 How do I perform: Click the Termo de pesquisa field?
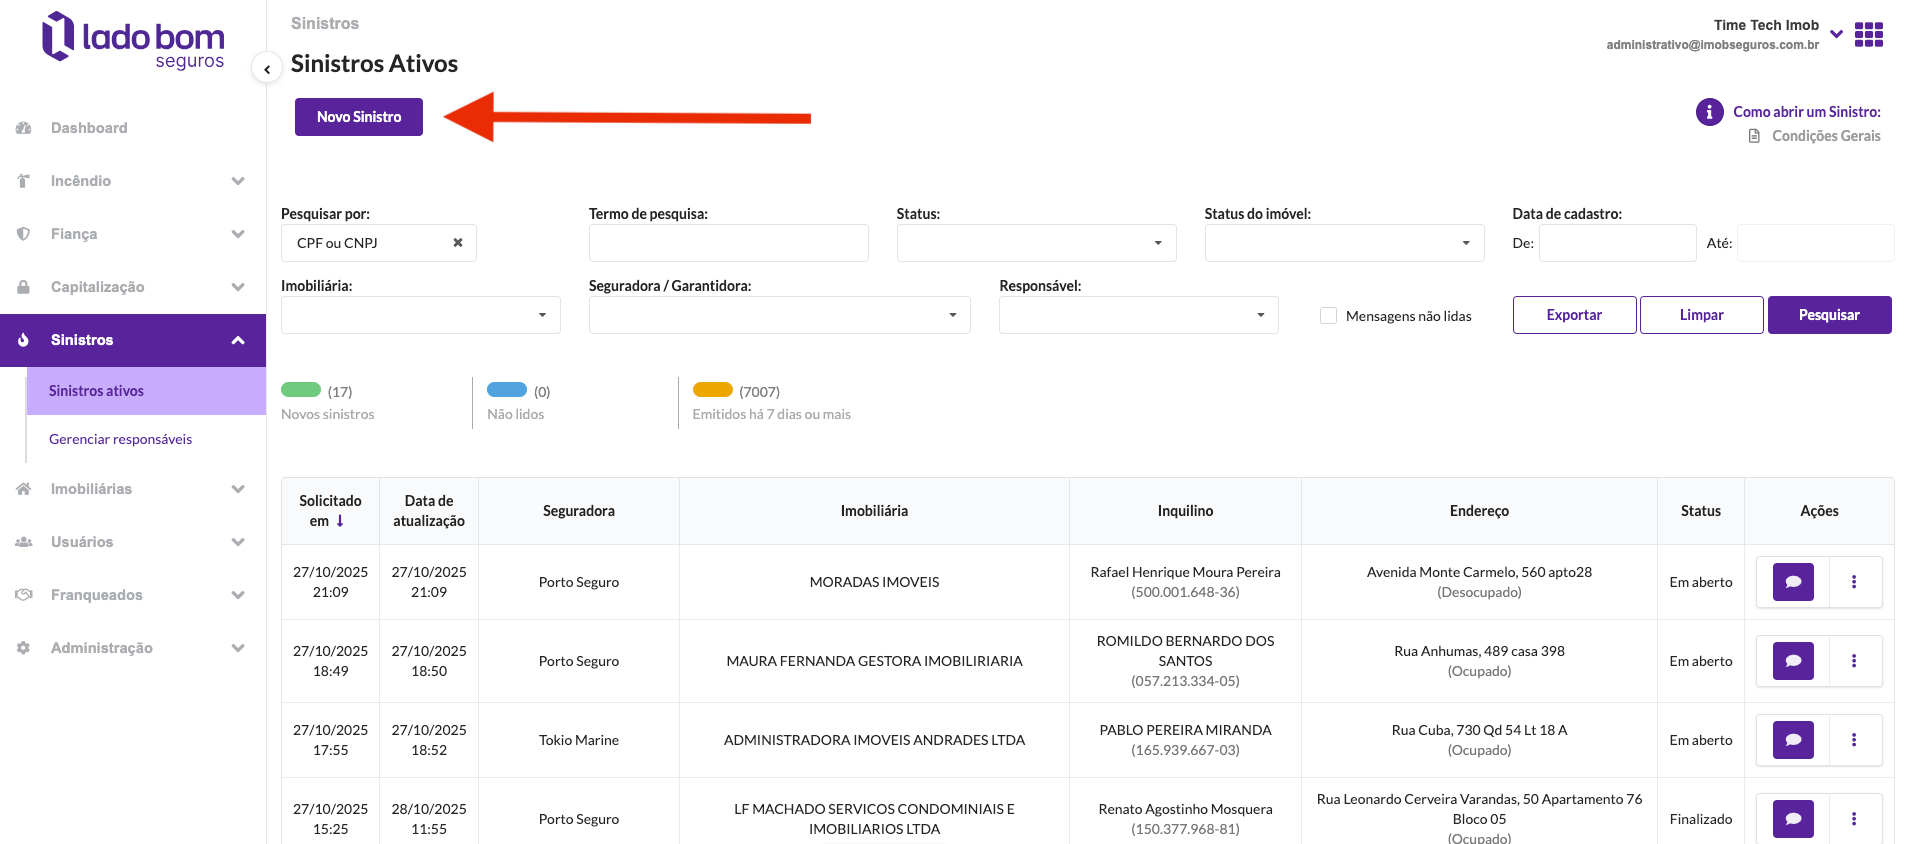[x=728, y=243]
